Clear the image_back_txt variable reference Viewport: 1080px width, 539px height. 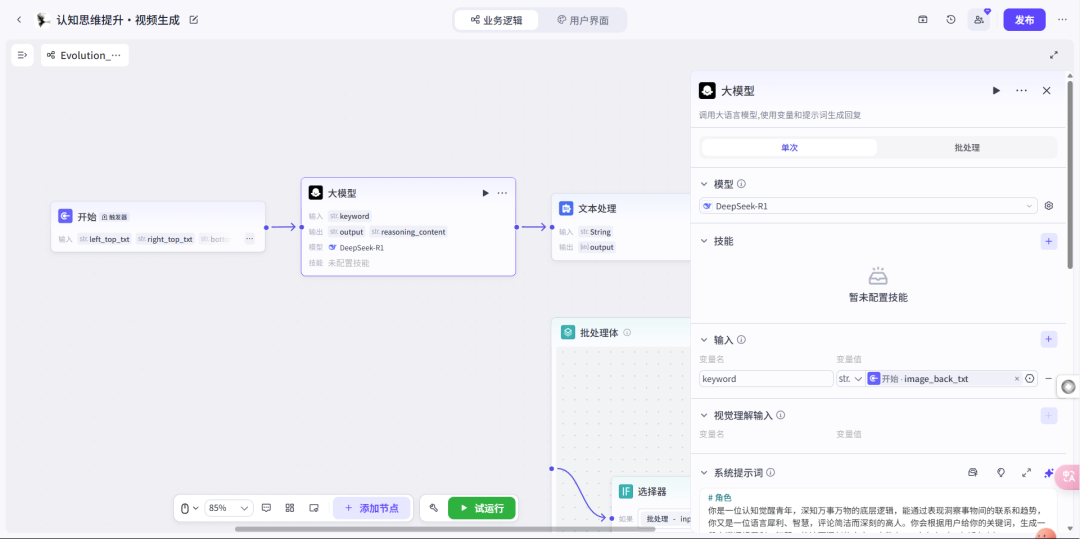(1017, 379)
